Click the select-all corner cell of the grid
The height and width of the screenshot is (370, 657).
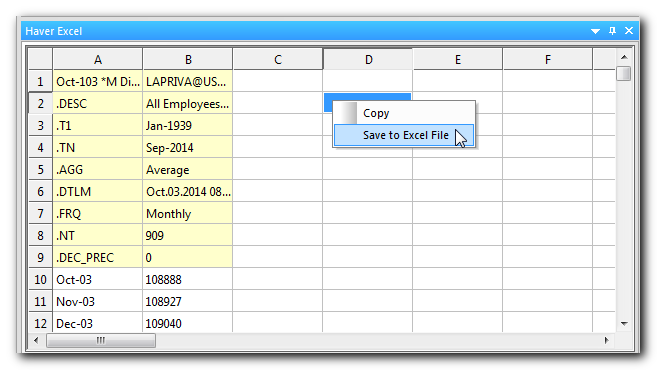[40, 59]
